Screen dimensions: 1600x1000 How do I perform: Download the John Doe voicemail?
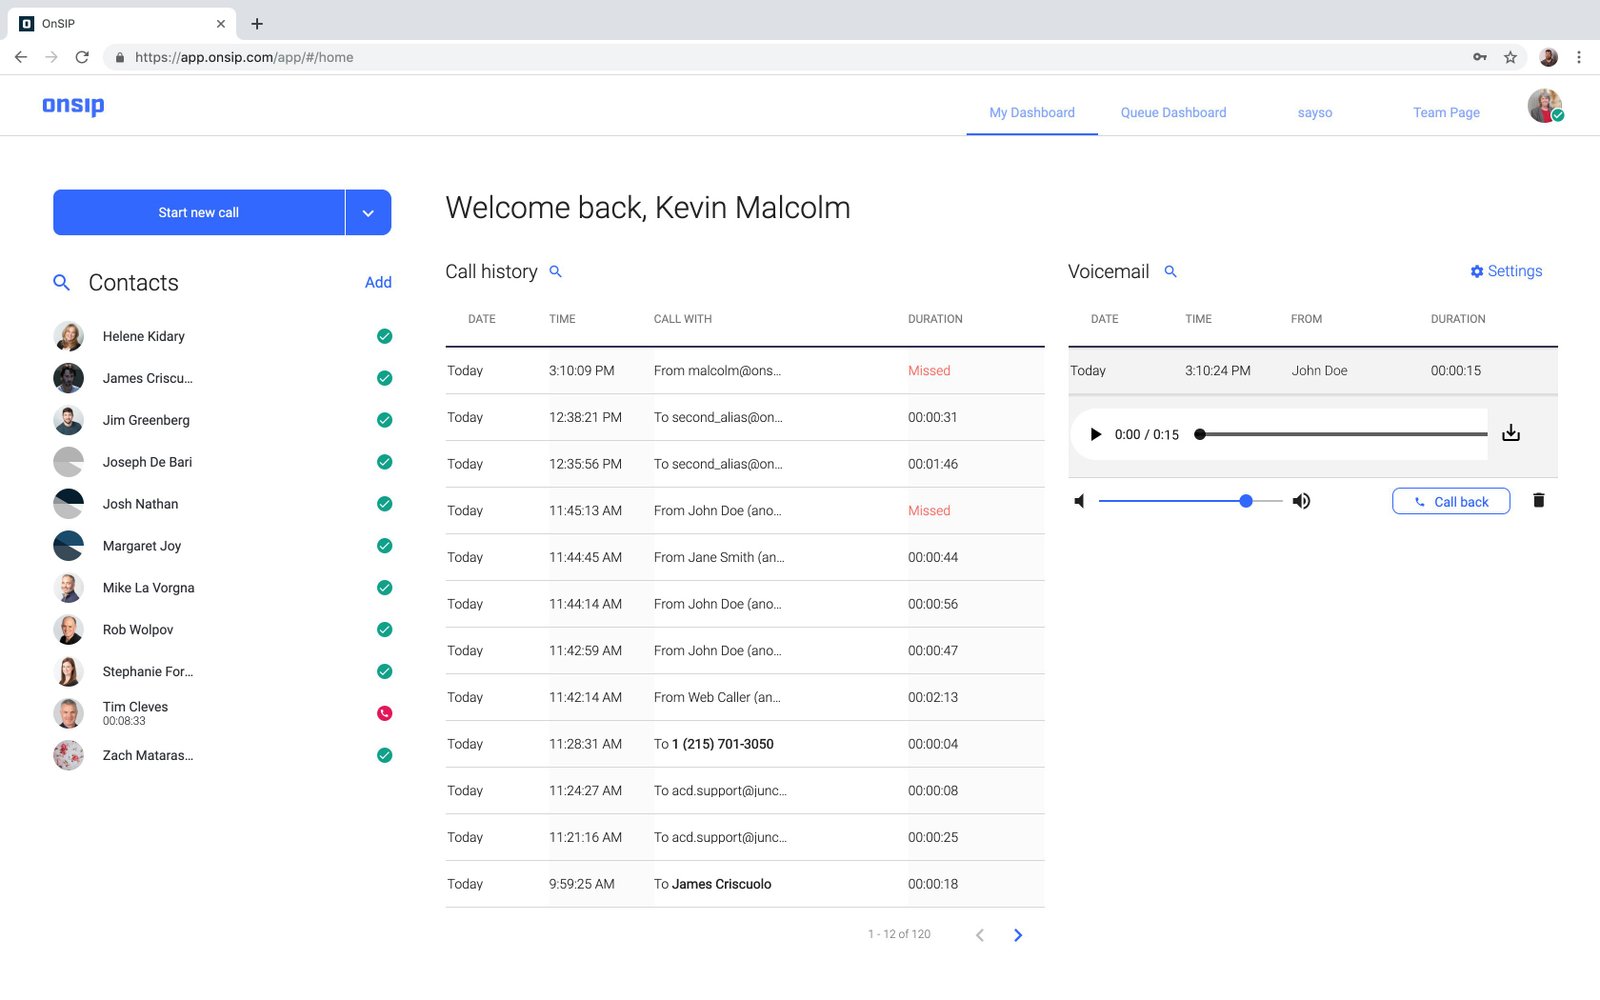[x=1511, y=433]
